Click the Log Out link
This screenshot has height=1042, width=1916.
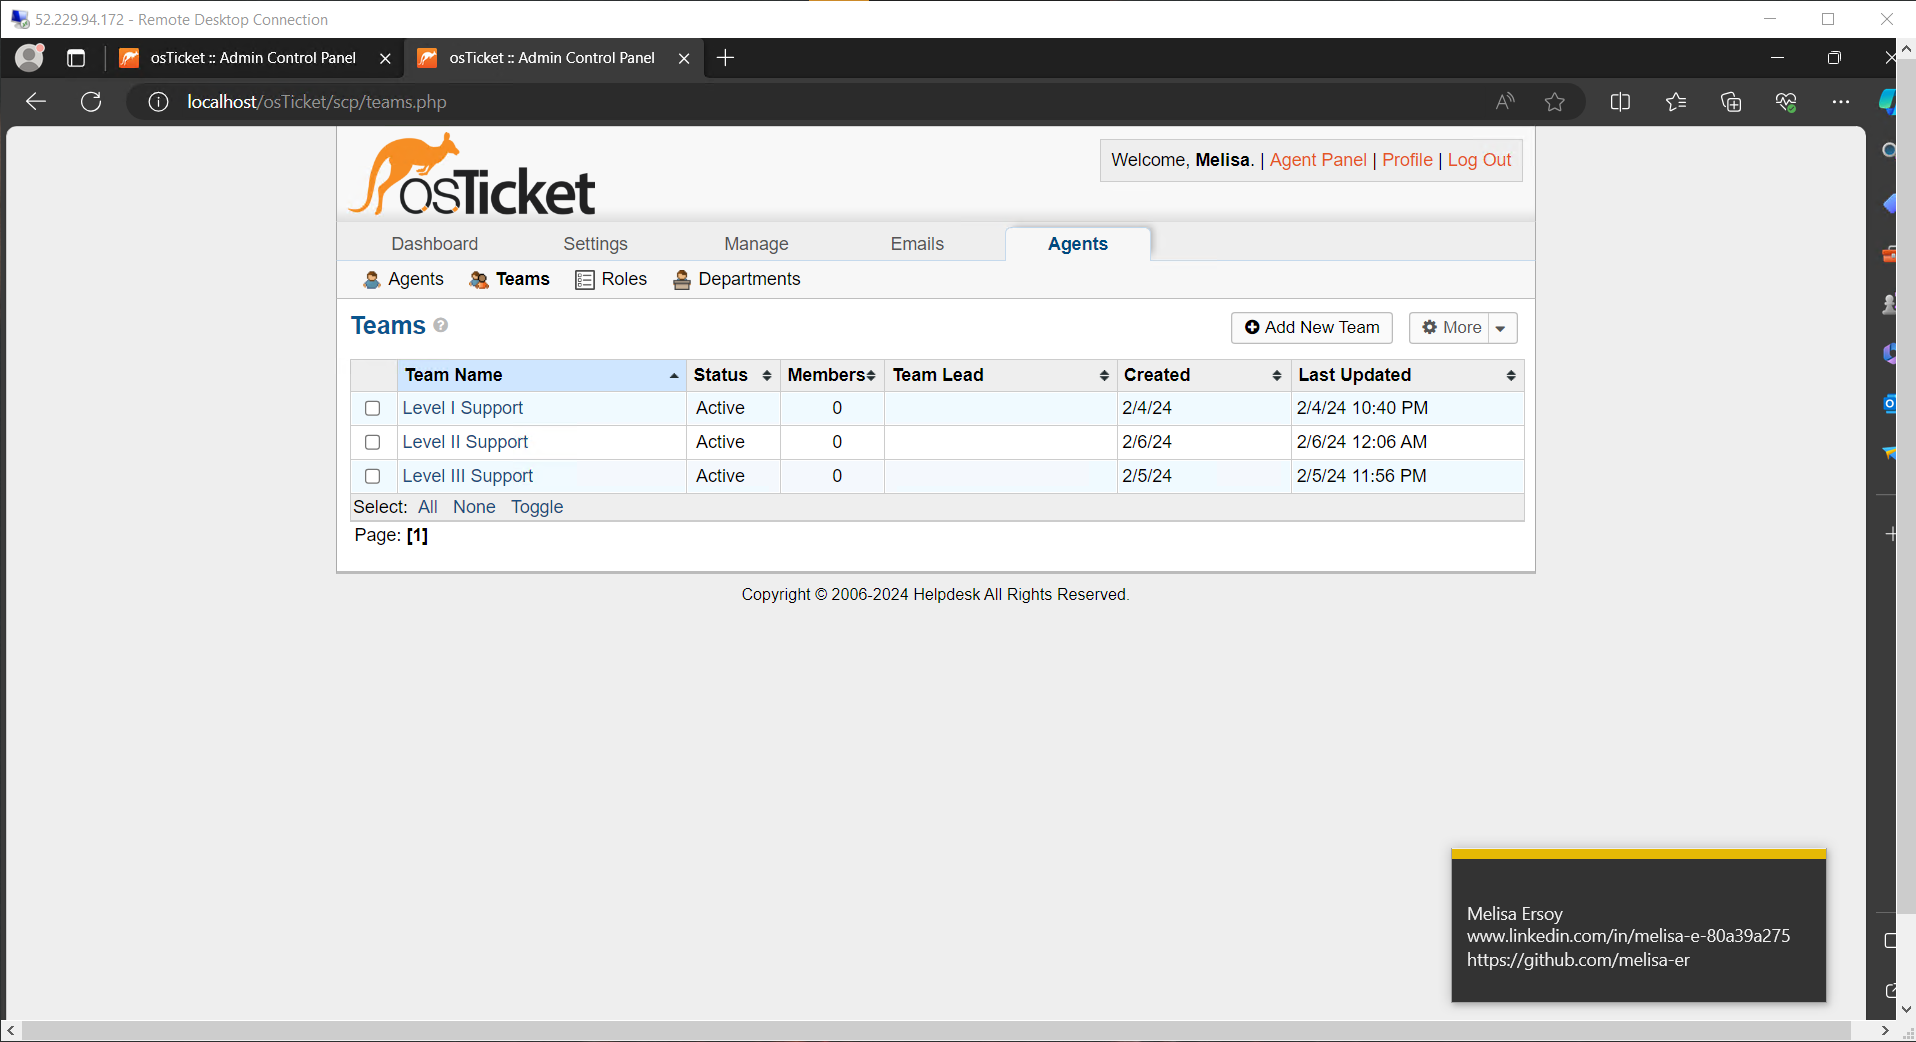point(1480,160)
